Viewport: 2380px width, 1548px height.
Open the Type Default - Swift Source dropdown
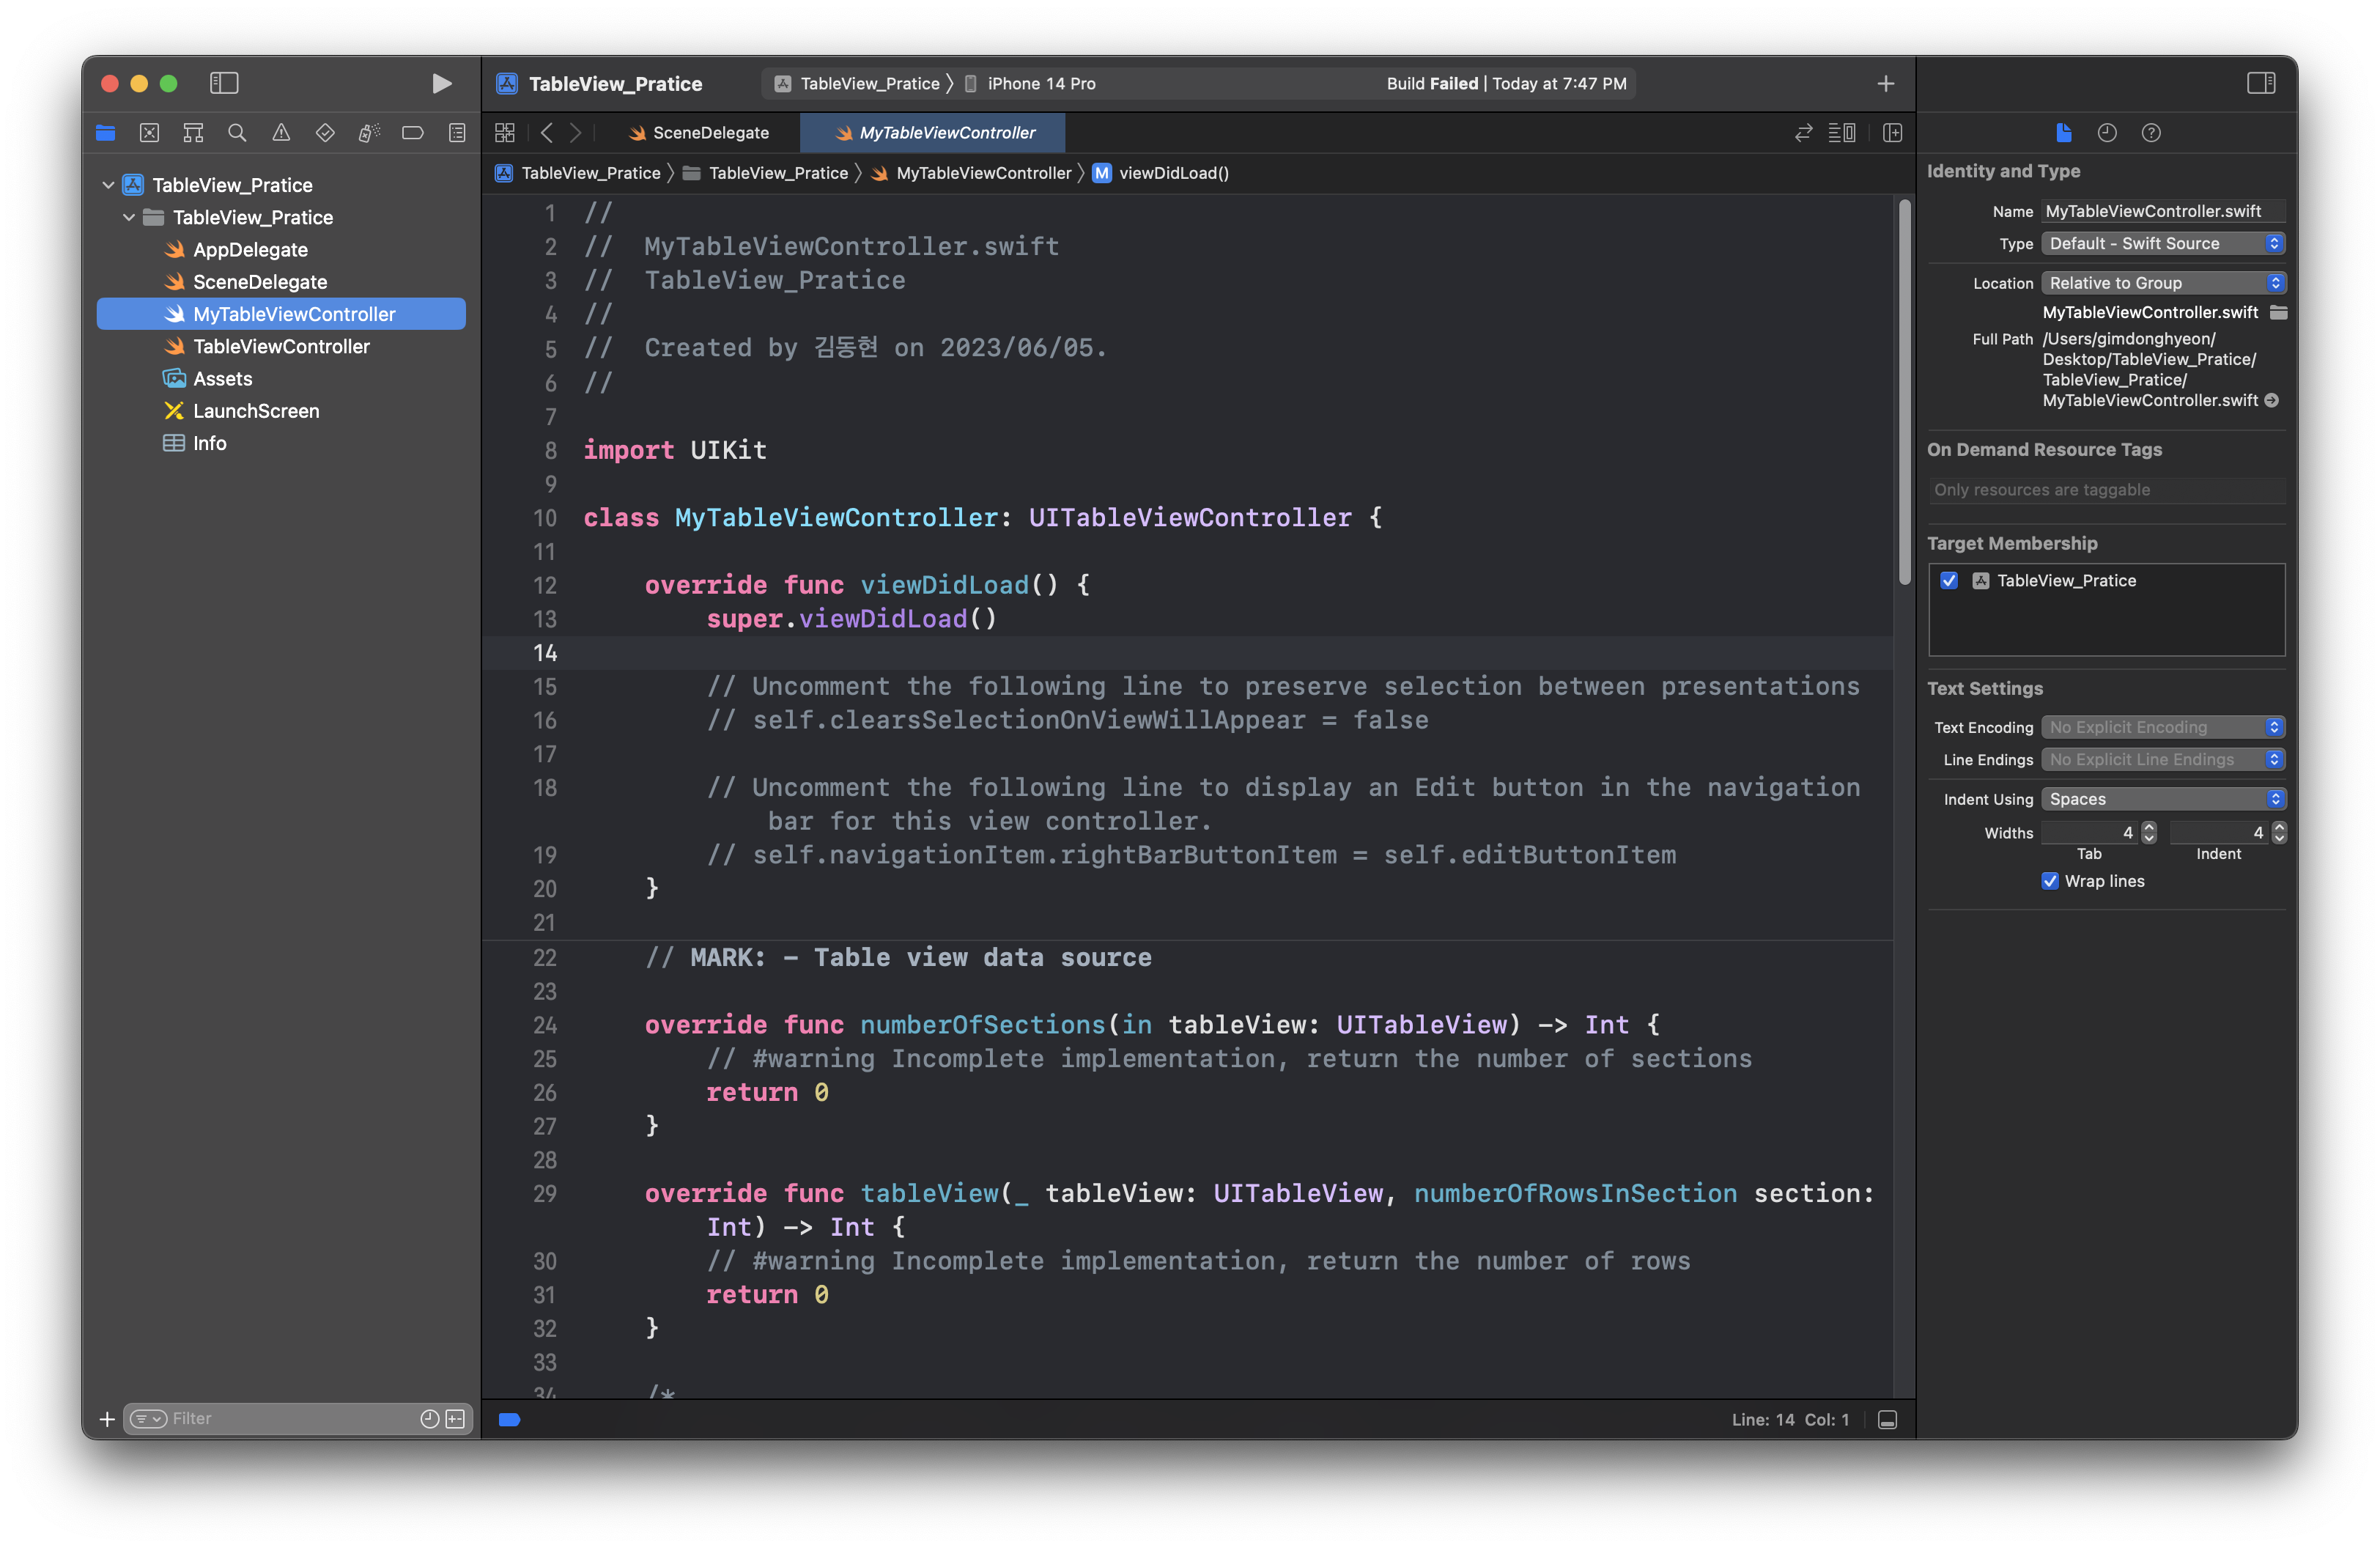[2162, 243]
